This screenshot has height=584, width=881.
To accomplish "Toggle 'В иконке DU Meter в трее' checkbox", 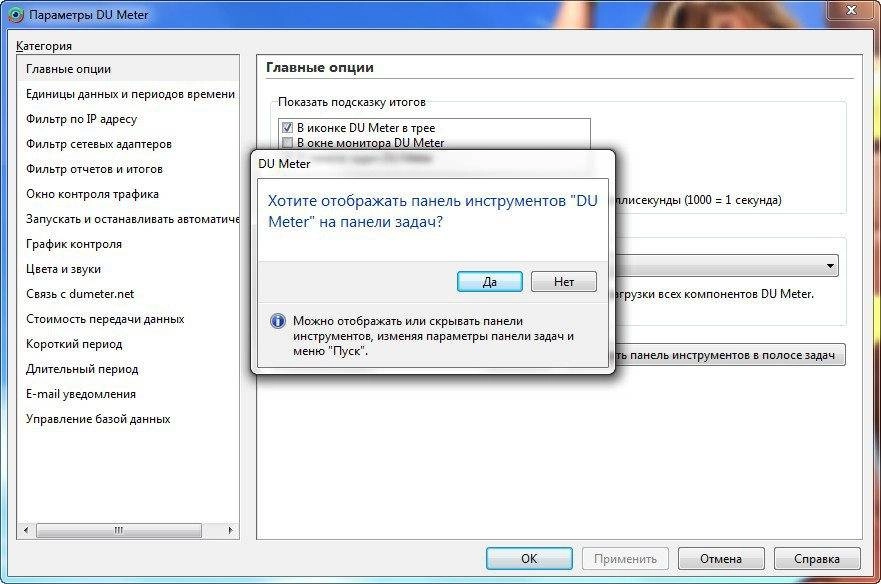I will tap(287, 128).
